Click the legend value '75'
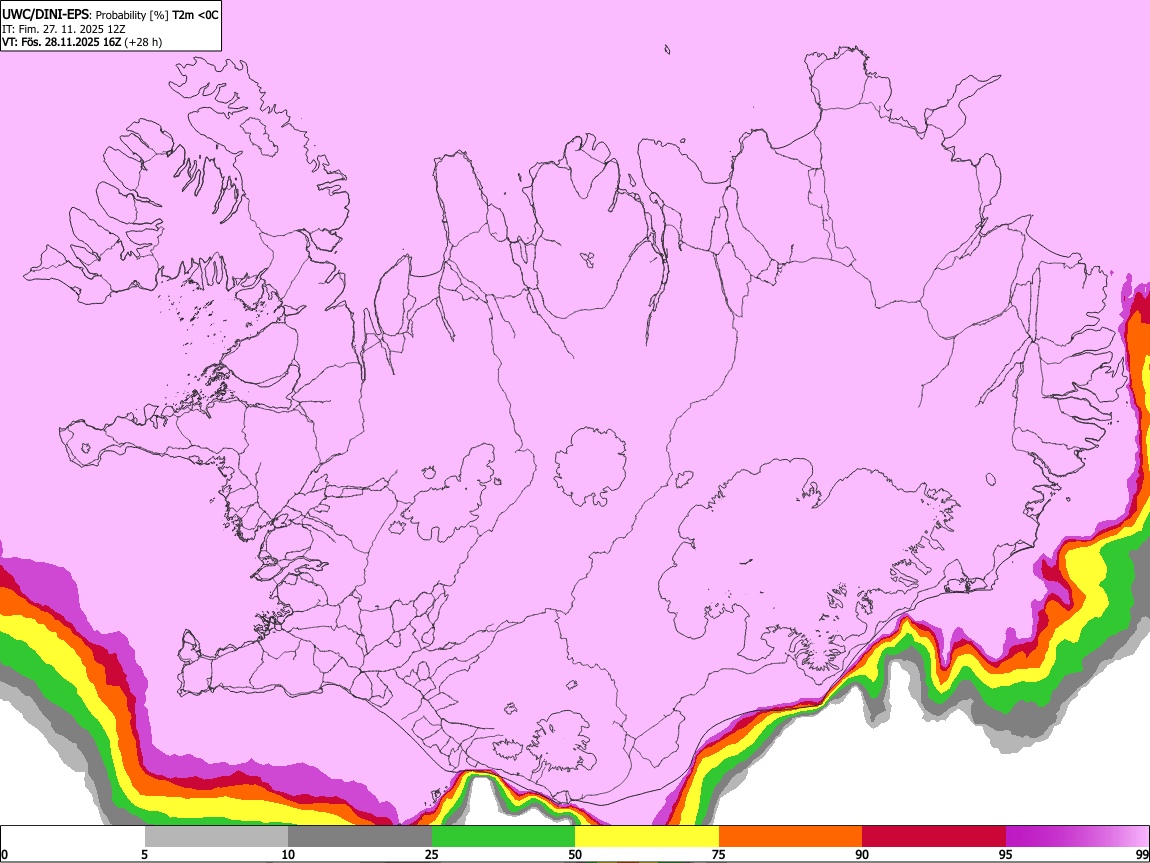This screenshot has width=1150, height=863. pyautogui.click(x=718, y=854)
